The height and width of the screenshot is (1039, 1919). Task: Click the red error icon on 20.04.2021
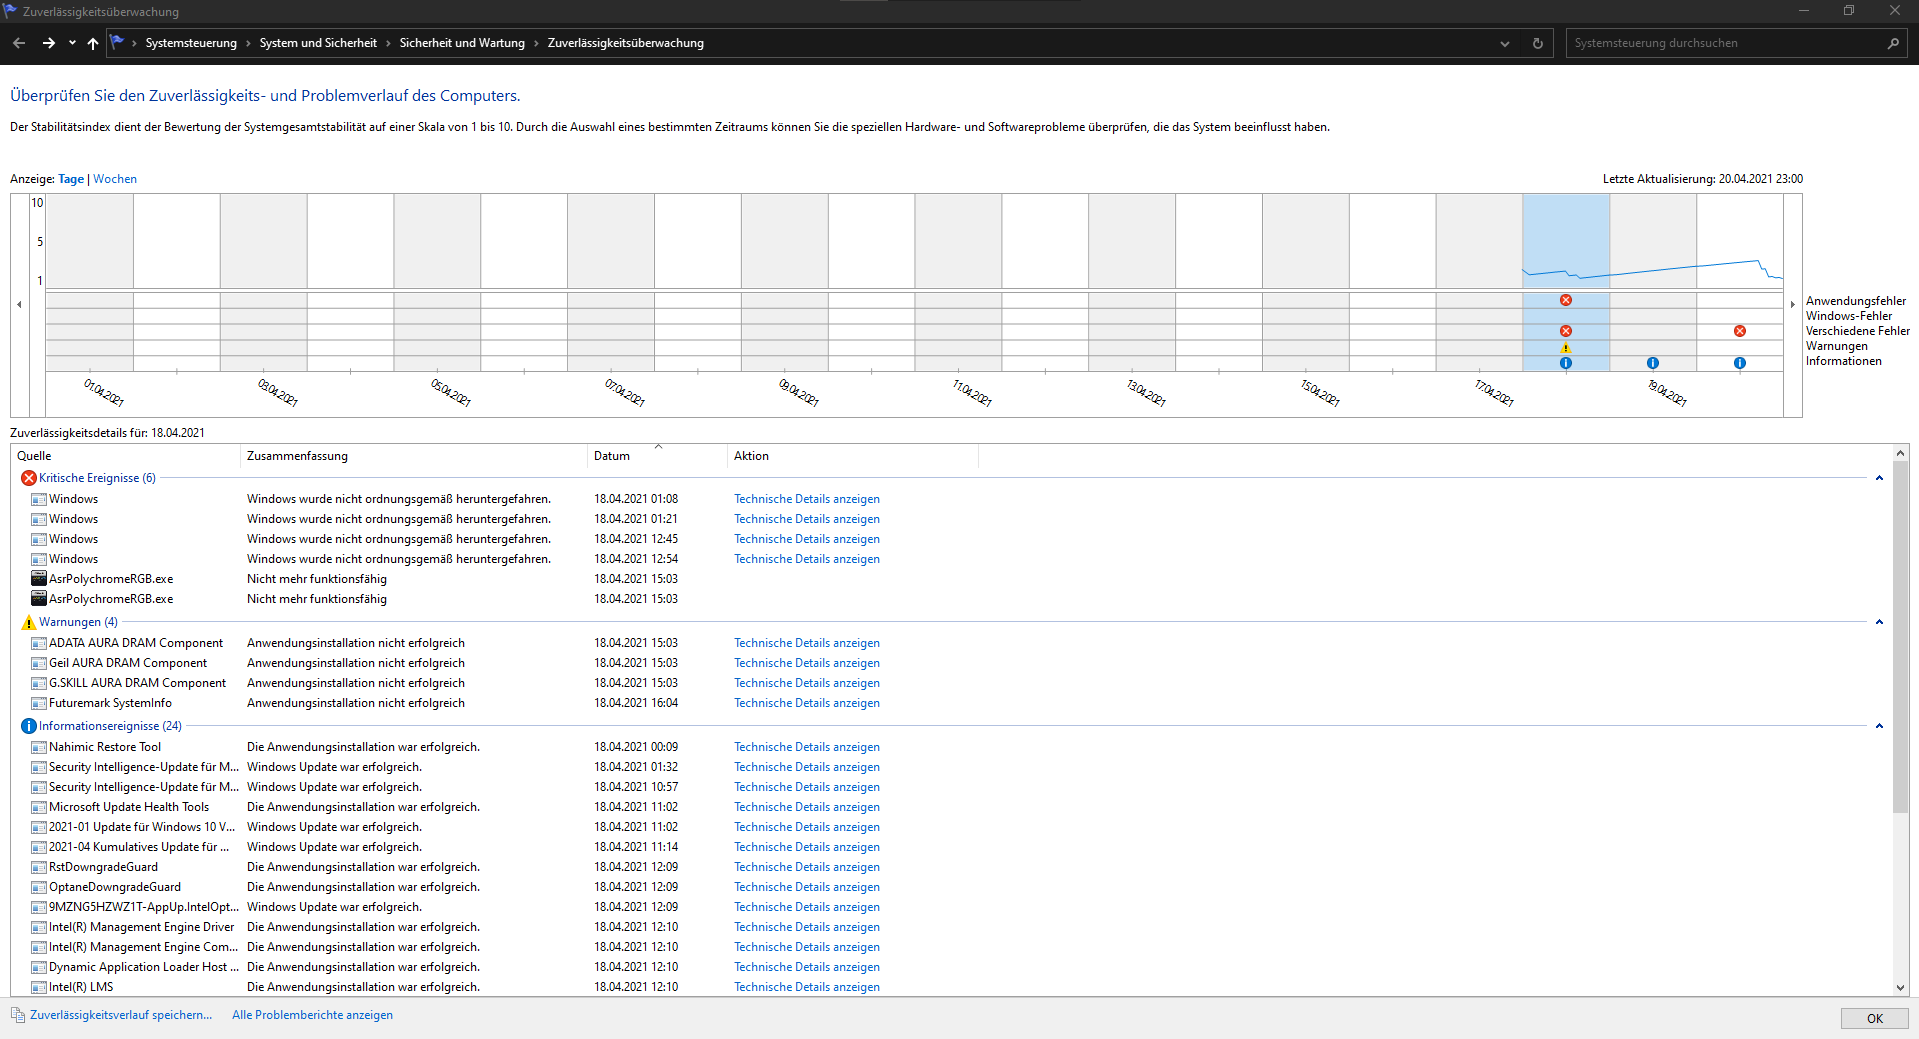(x=1740, y=331)
